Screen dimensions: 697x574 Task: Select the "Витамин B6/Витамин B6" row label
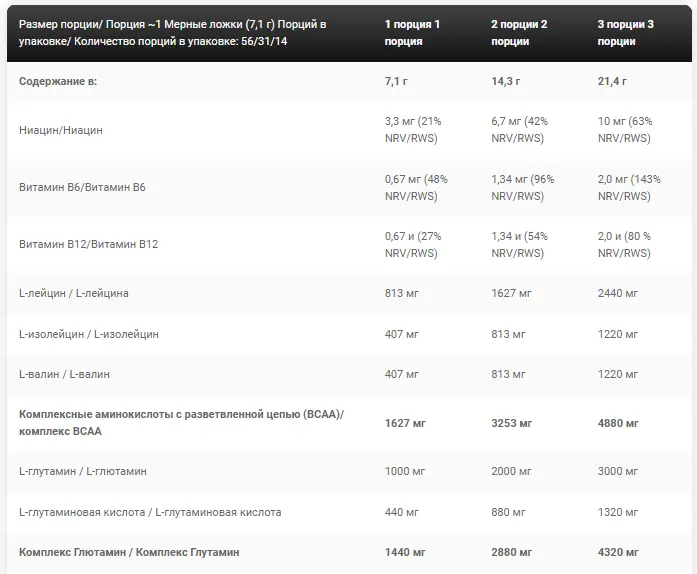[83, 187]
